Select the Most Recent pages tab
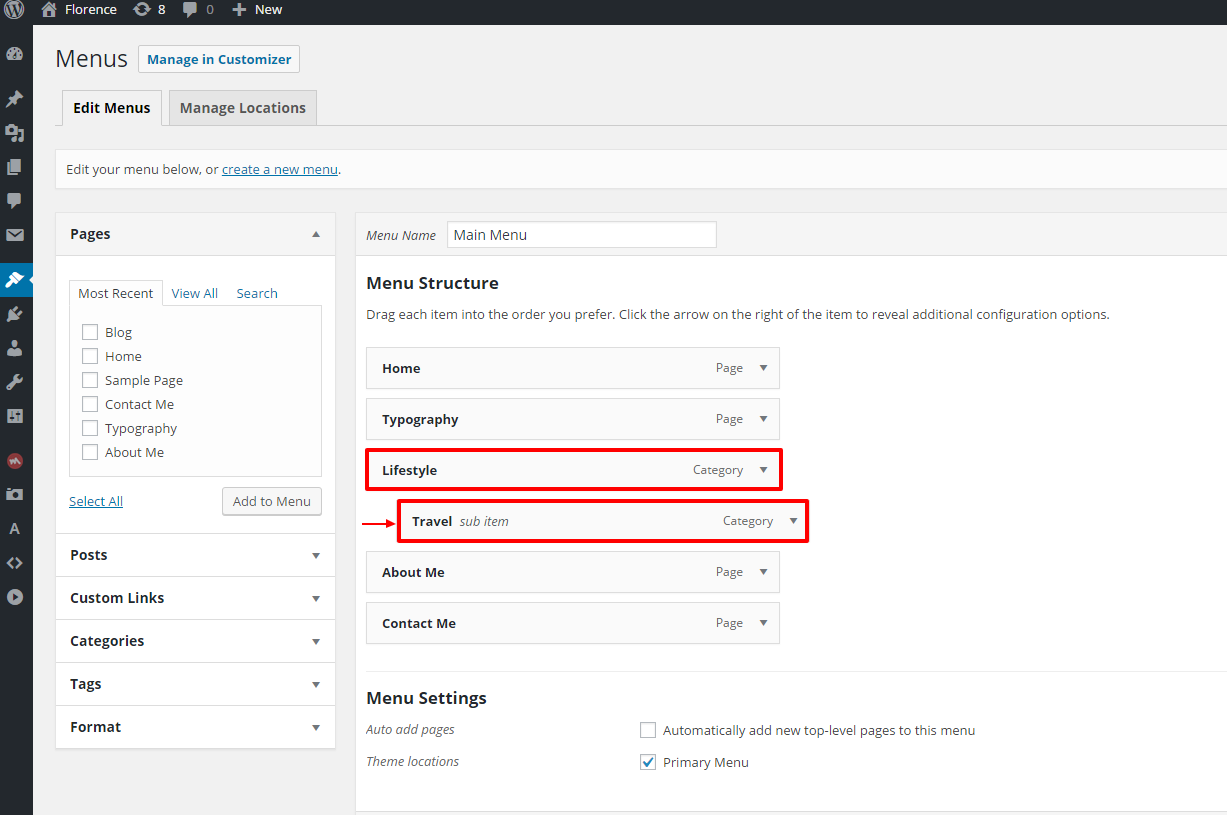 click(x=116, y=293)
